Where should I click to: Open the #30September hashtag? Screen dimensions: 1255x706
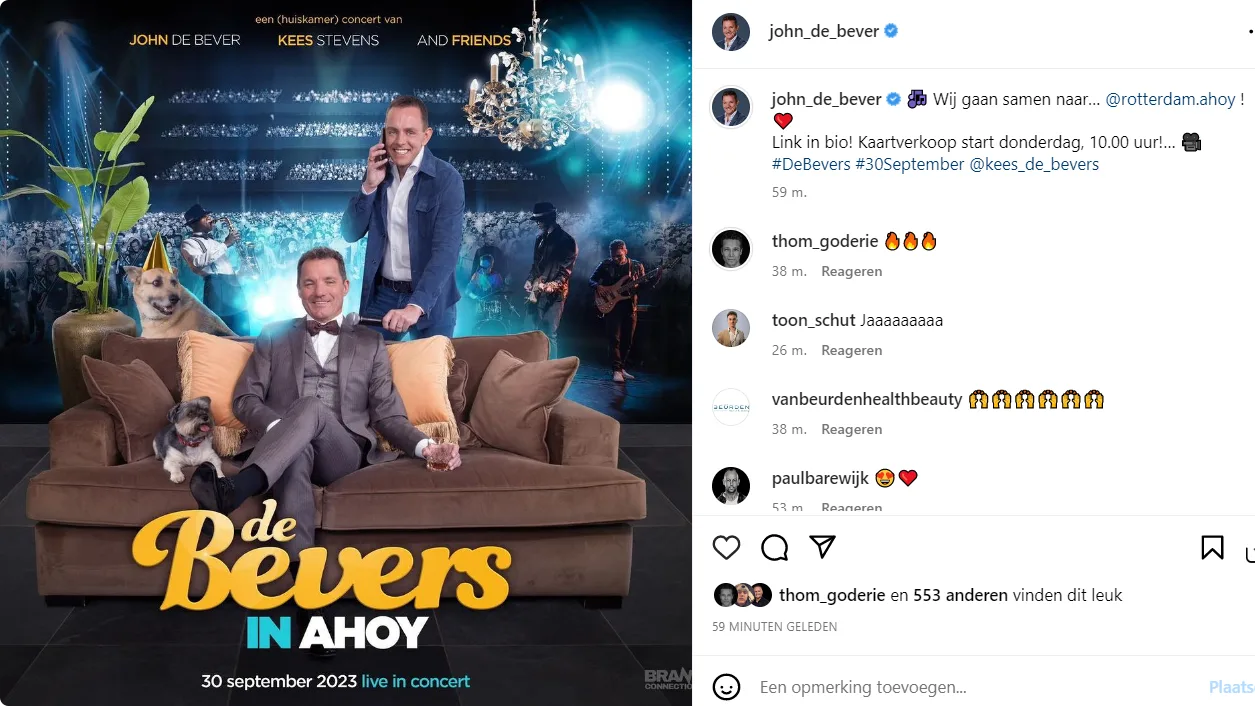tap(910, 164)
